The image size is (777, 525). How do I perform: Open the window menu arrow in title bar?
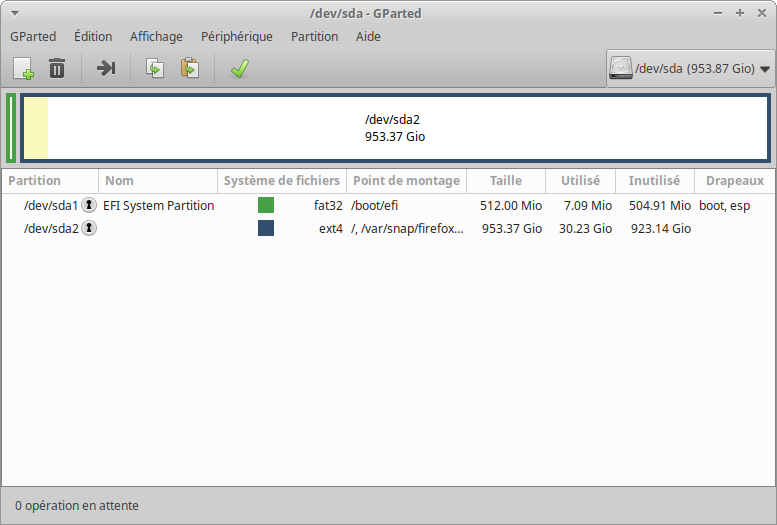[x=15, y=13]
